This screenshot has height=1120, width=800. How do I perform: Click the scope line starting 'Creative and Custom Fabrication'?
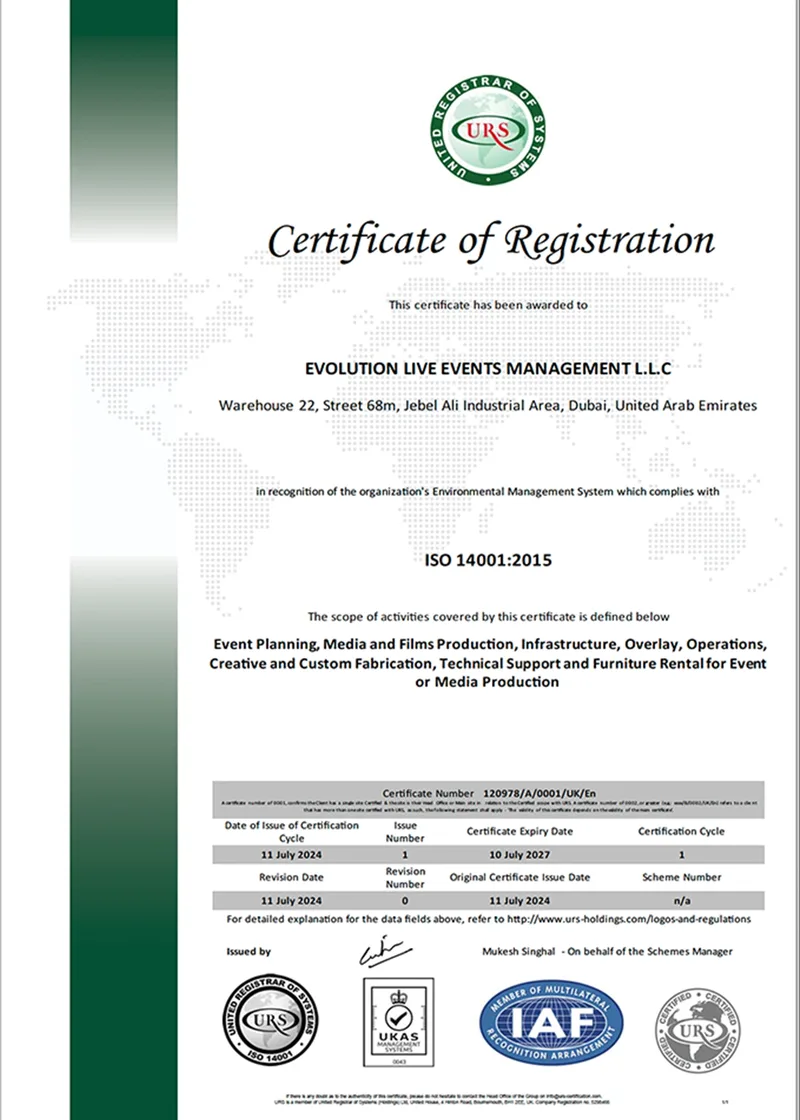pyautogui.click(x=489, y=664)
